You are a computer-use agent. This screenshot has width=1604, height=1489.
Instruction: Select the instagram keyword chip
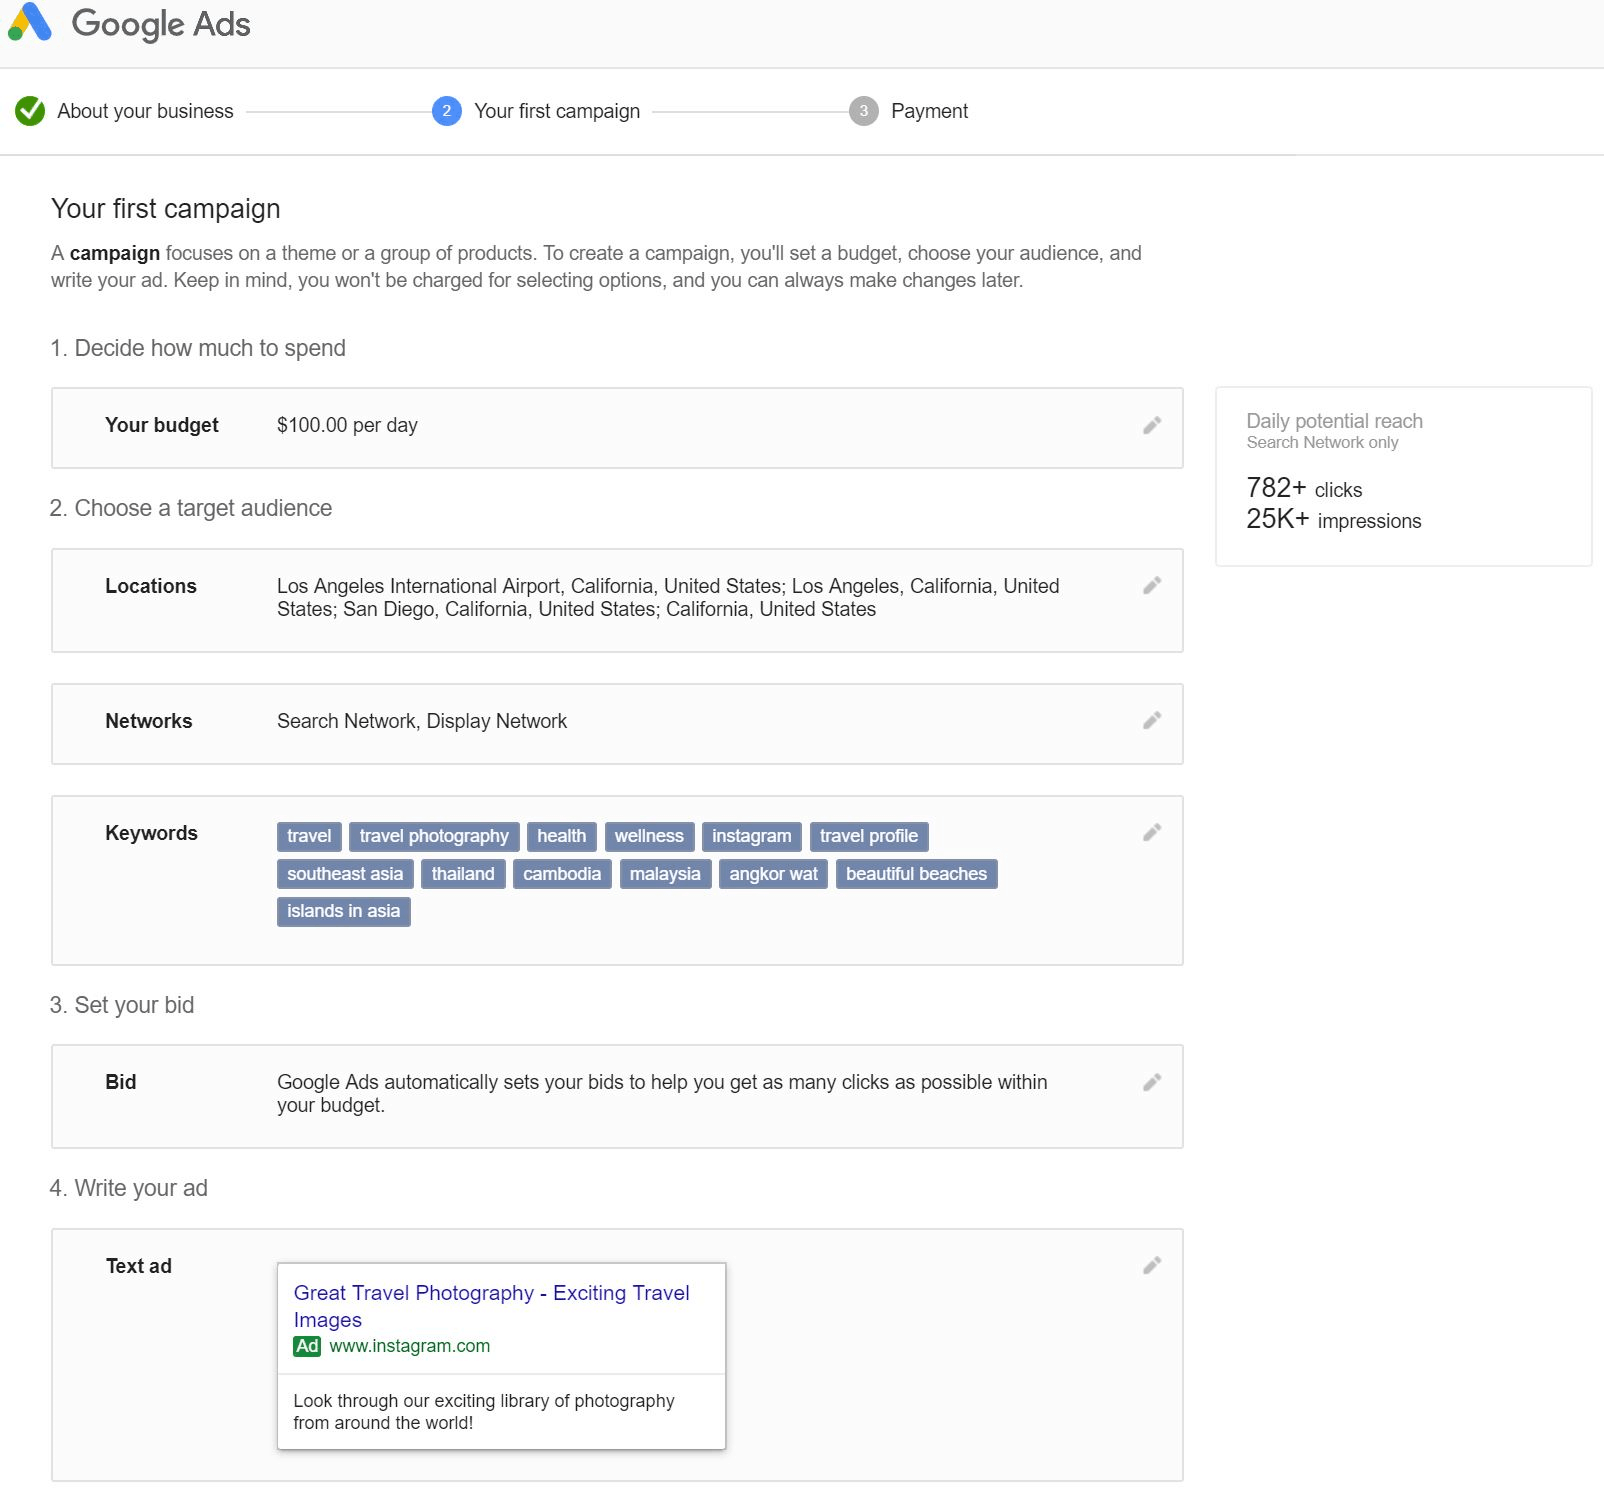click(751, 836)
